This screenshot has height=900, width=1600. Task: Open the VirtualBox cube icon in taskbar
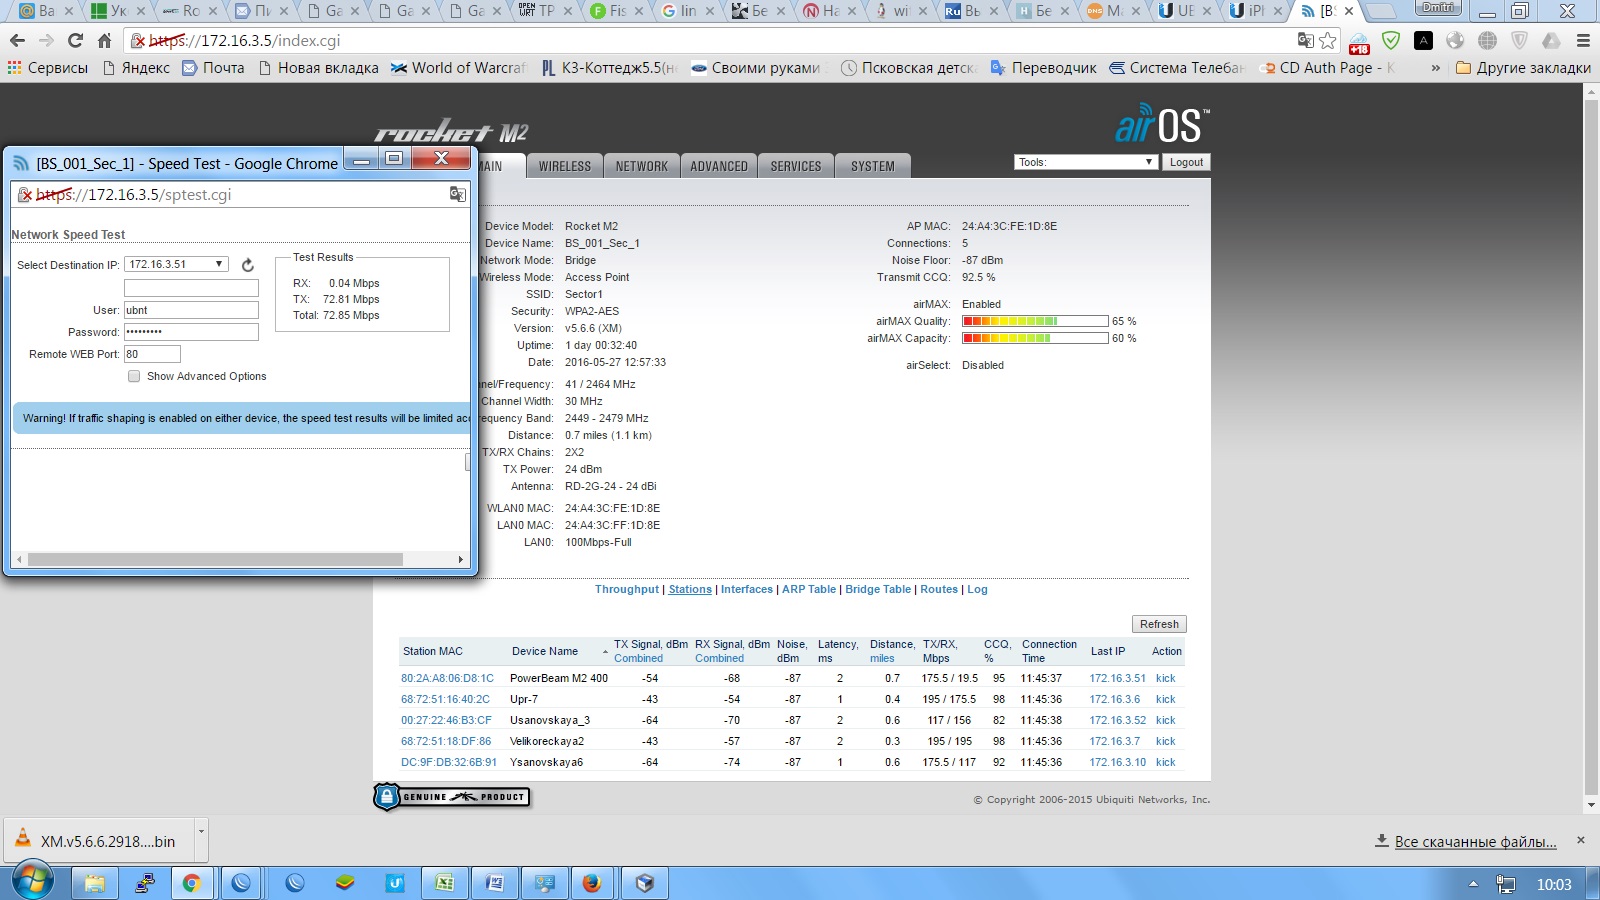tap(645, 883)
